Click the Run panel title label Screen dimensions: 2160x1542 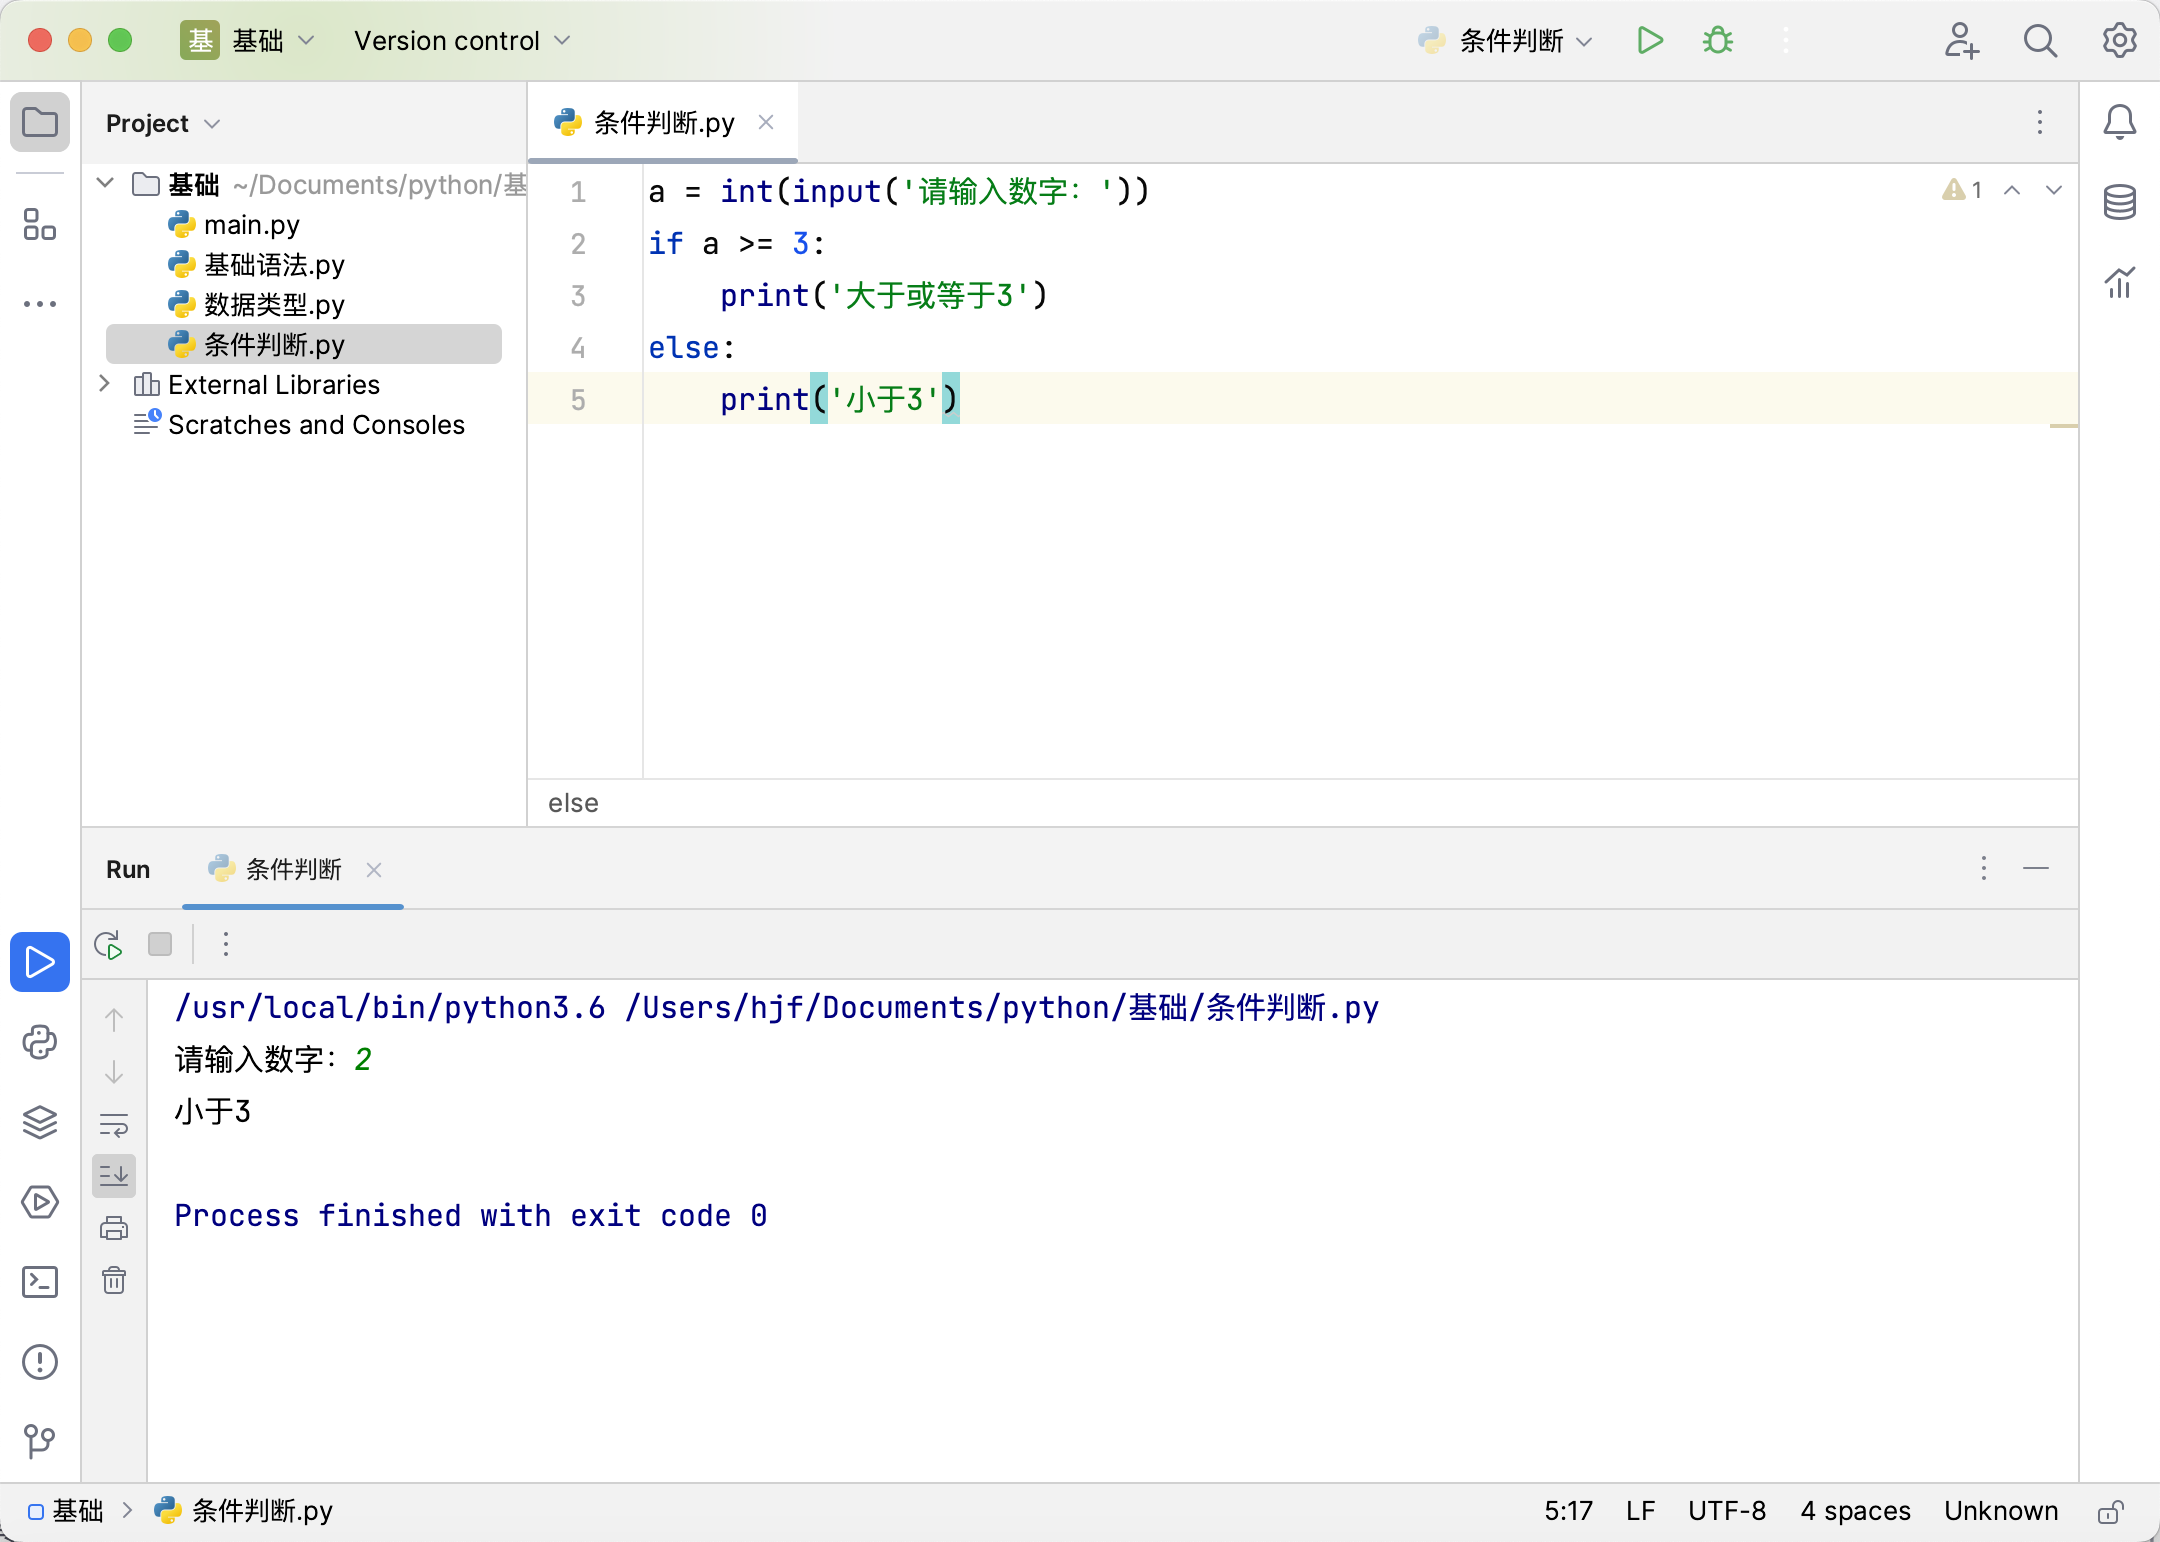(x=128, y=869)
